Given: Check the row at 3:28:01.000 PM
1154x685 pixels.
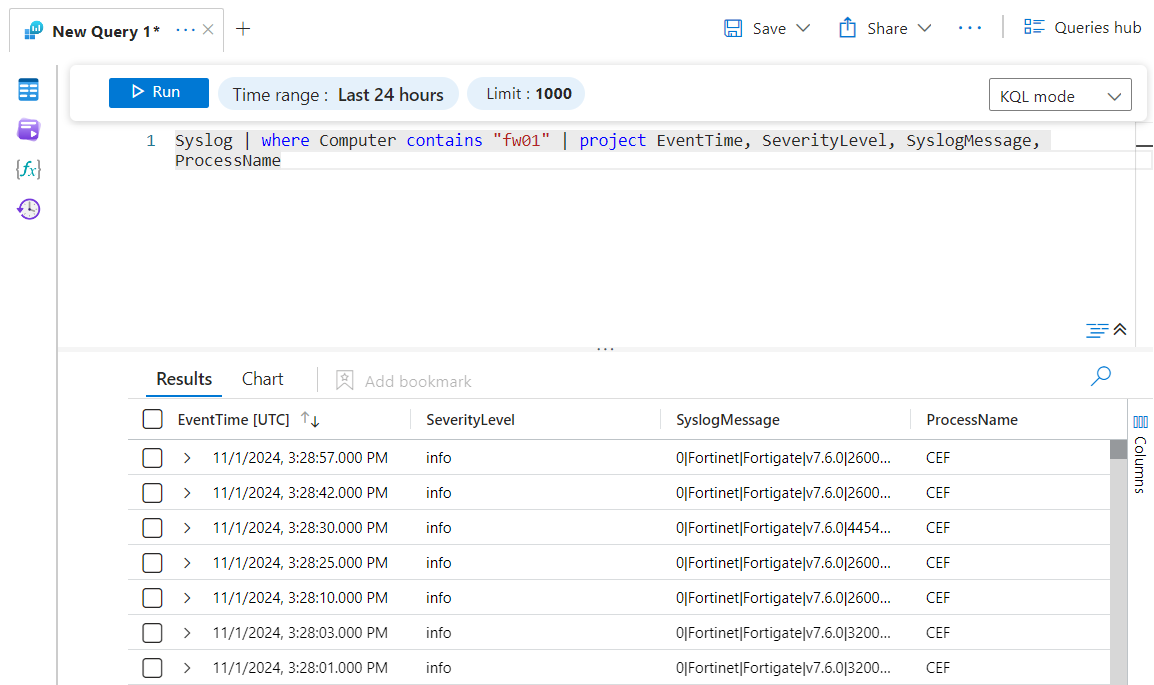Looking at the screenshot, I should tap(152, 667).
